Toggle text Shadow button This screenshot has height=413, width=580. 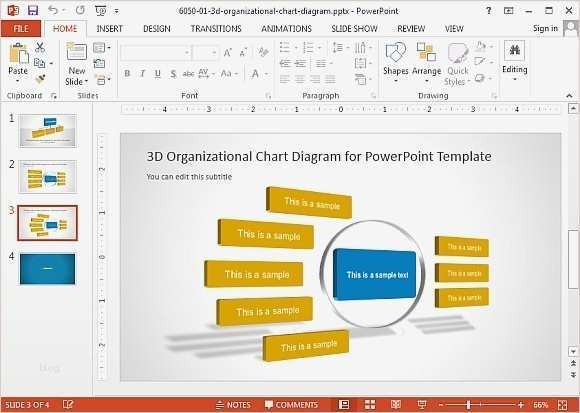pyautogui.click(x=173, y=74)
